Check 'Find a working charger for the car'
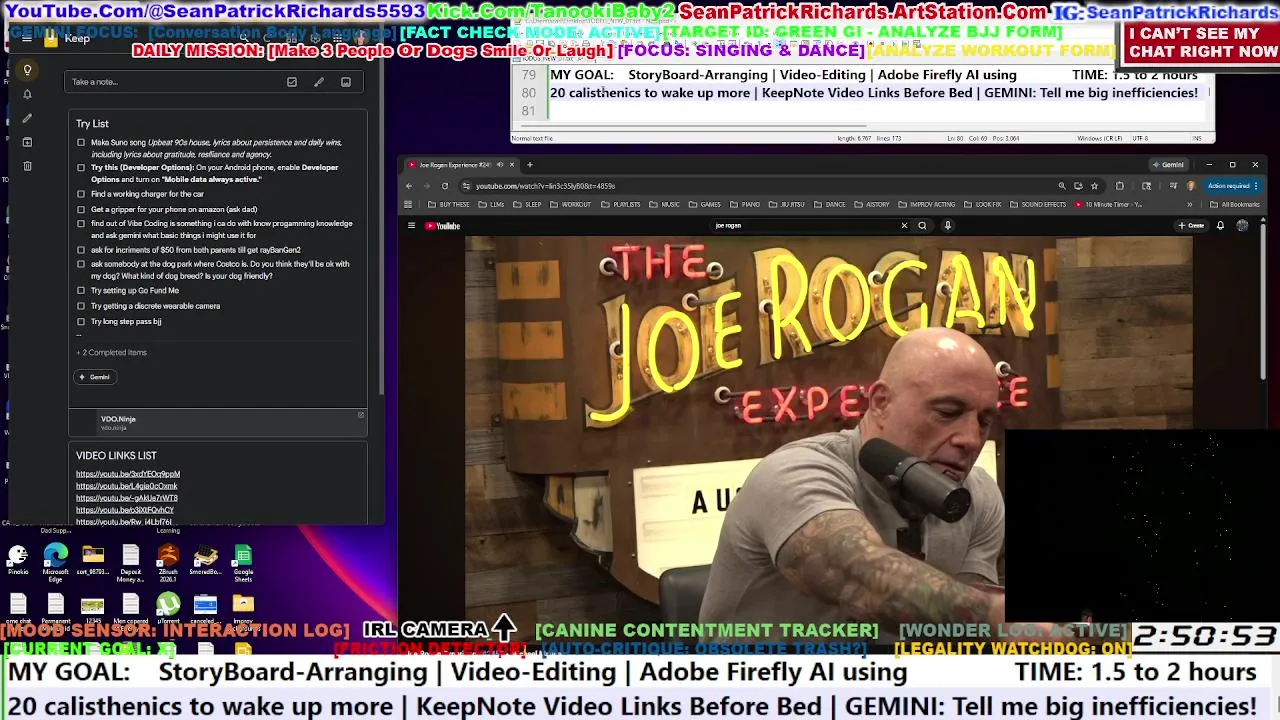 click(x=81, y=194)
